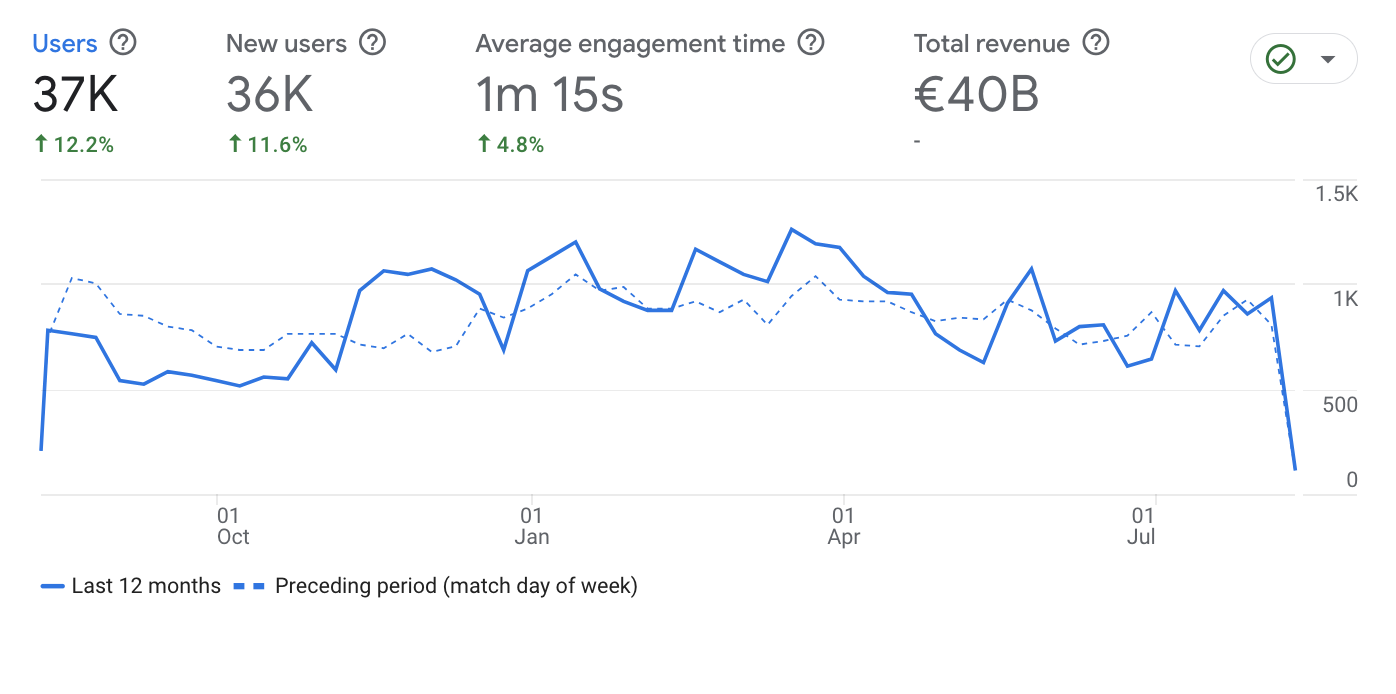Click the 01 Jan axis label
Image resolution: width=1396 pixels, height=694 pixels.
coord(531,526)
